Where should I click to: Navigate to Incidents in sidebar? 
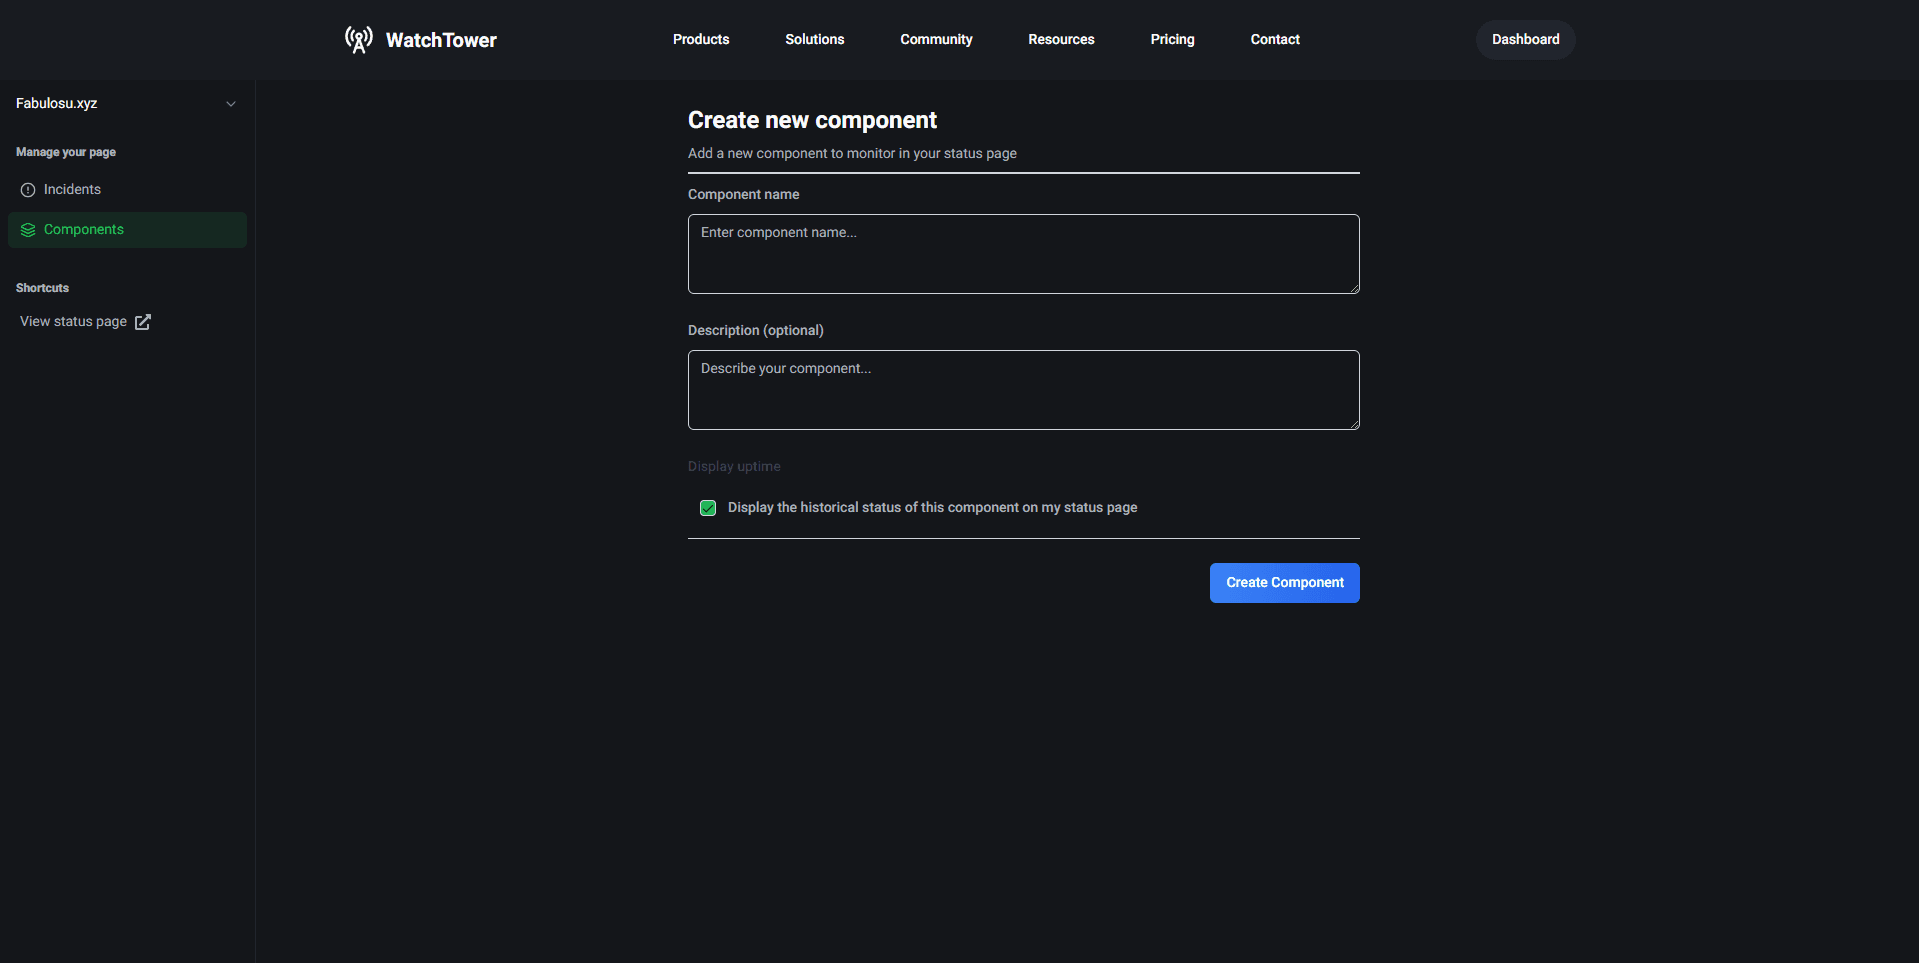[71, 189]
